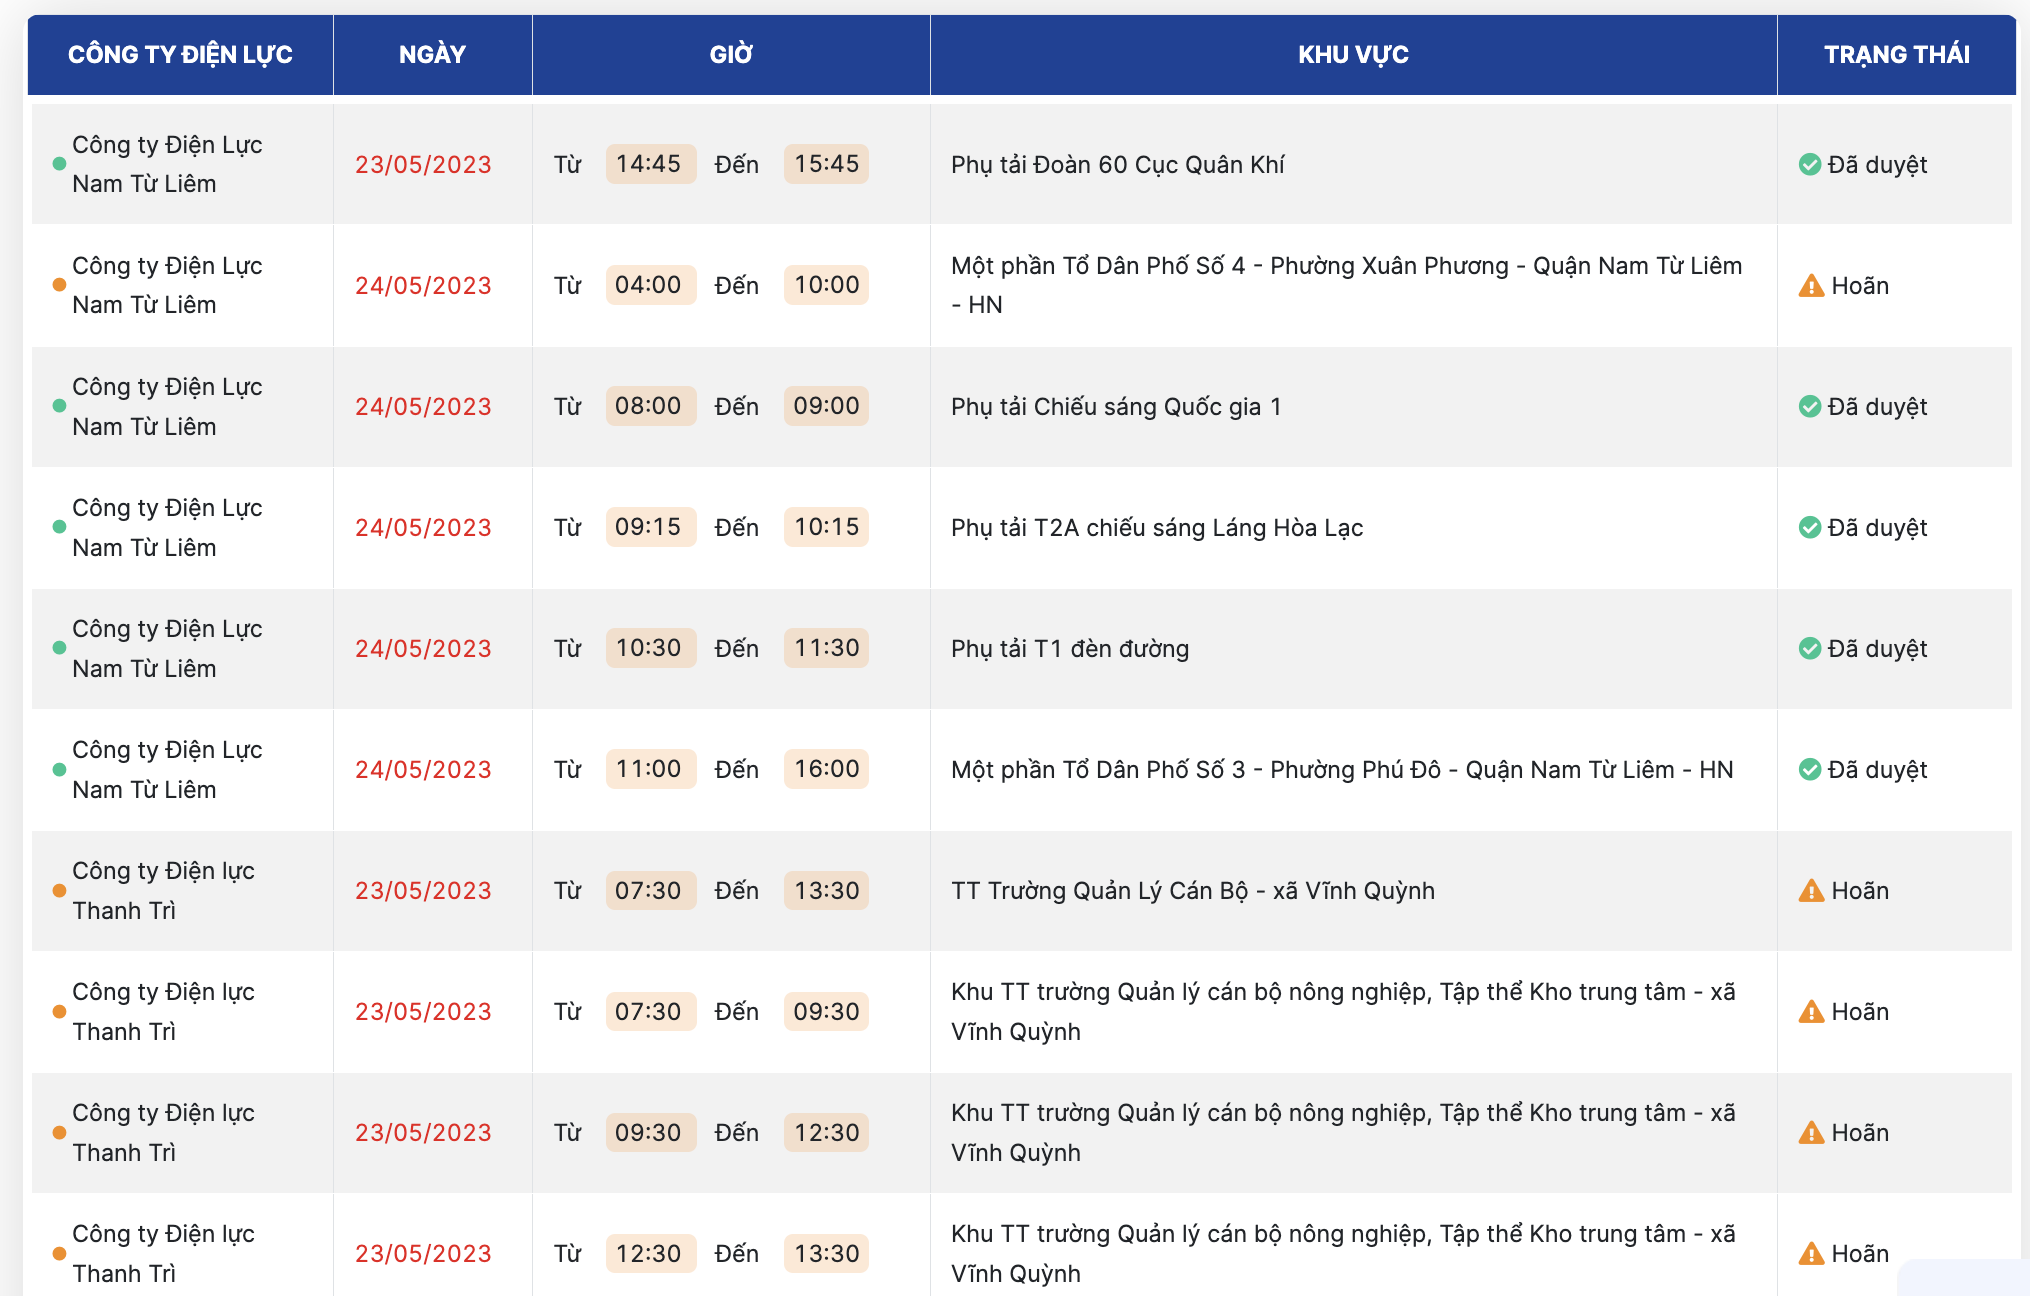The width and height of the screenshot is (2030, 1296).
Task: Click 'Phụ tải Chiếu sáng Quốc gia 1' text
Action: (1116, 407)
